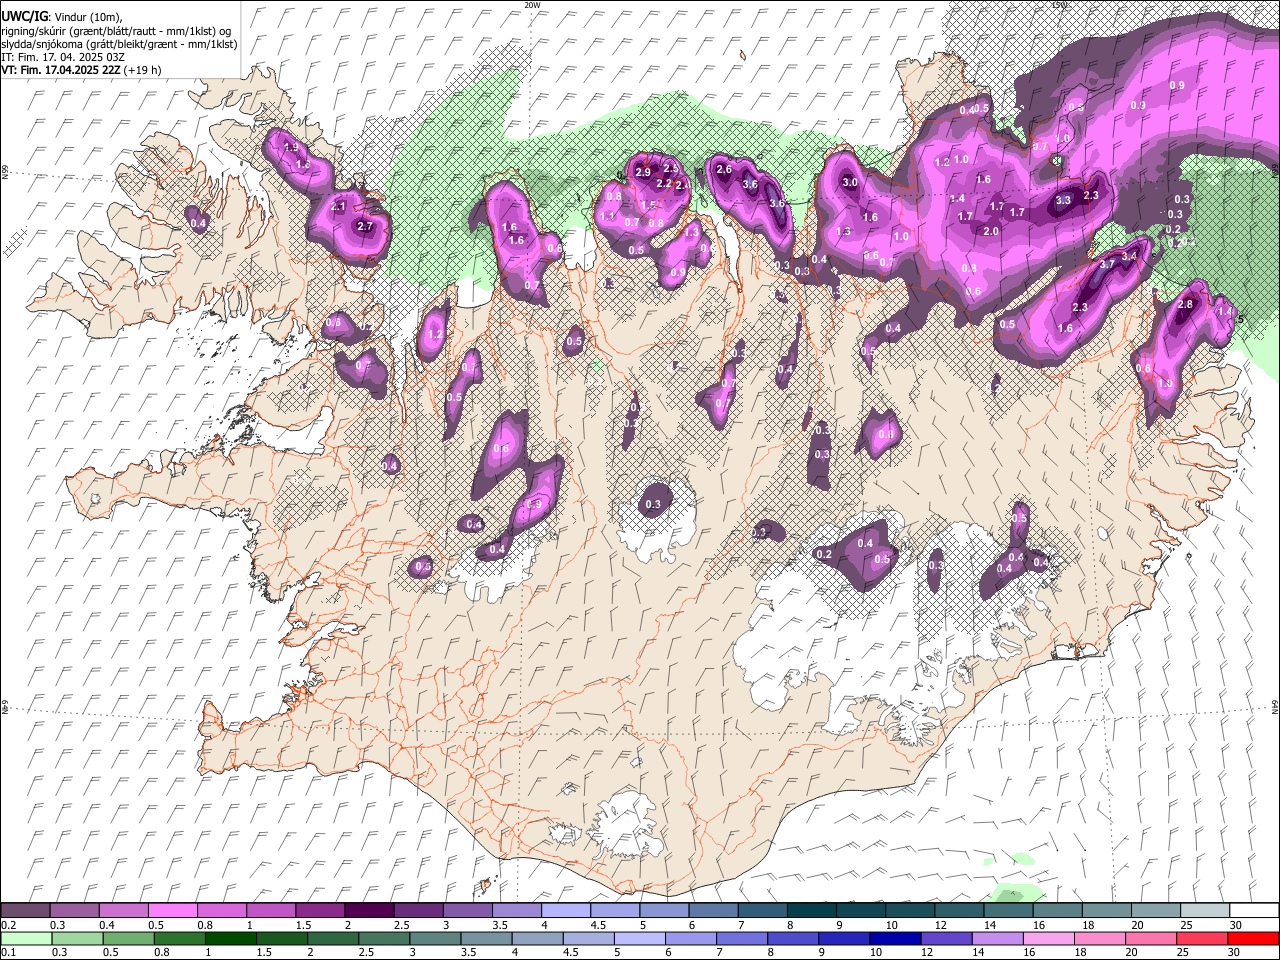Click the bright pink 0.5–0.8 swatch in the upper legend row
Screen dimensions: 1280x960
pos(173,910)
